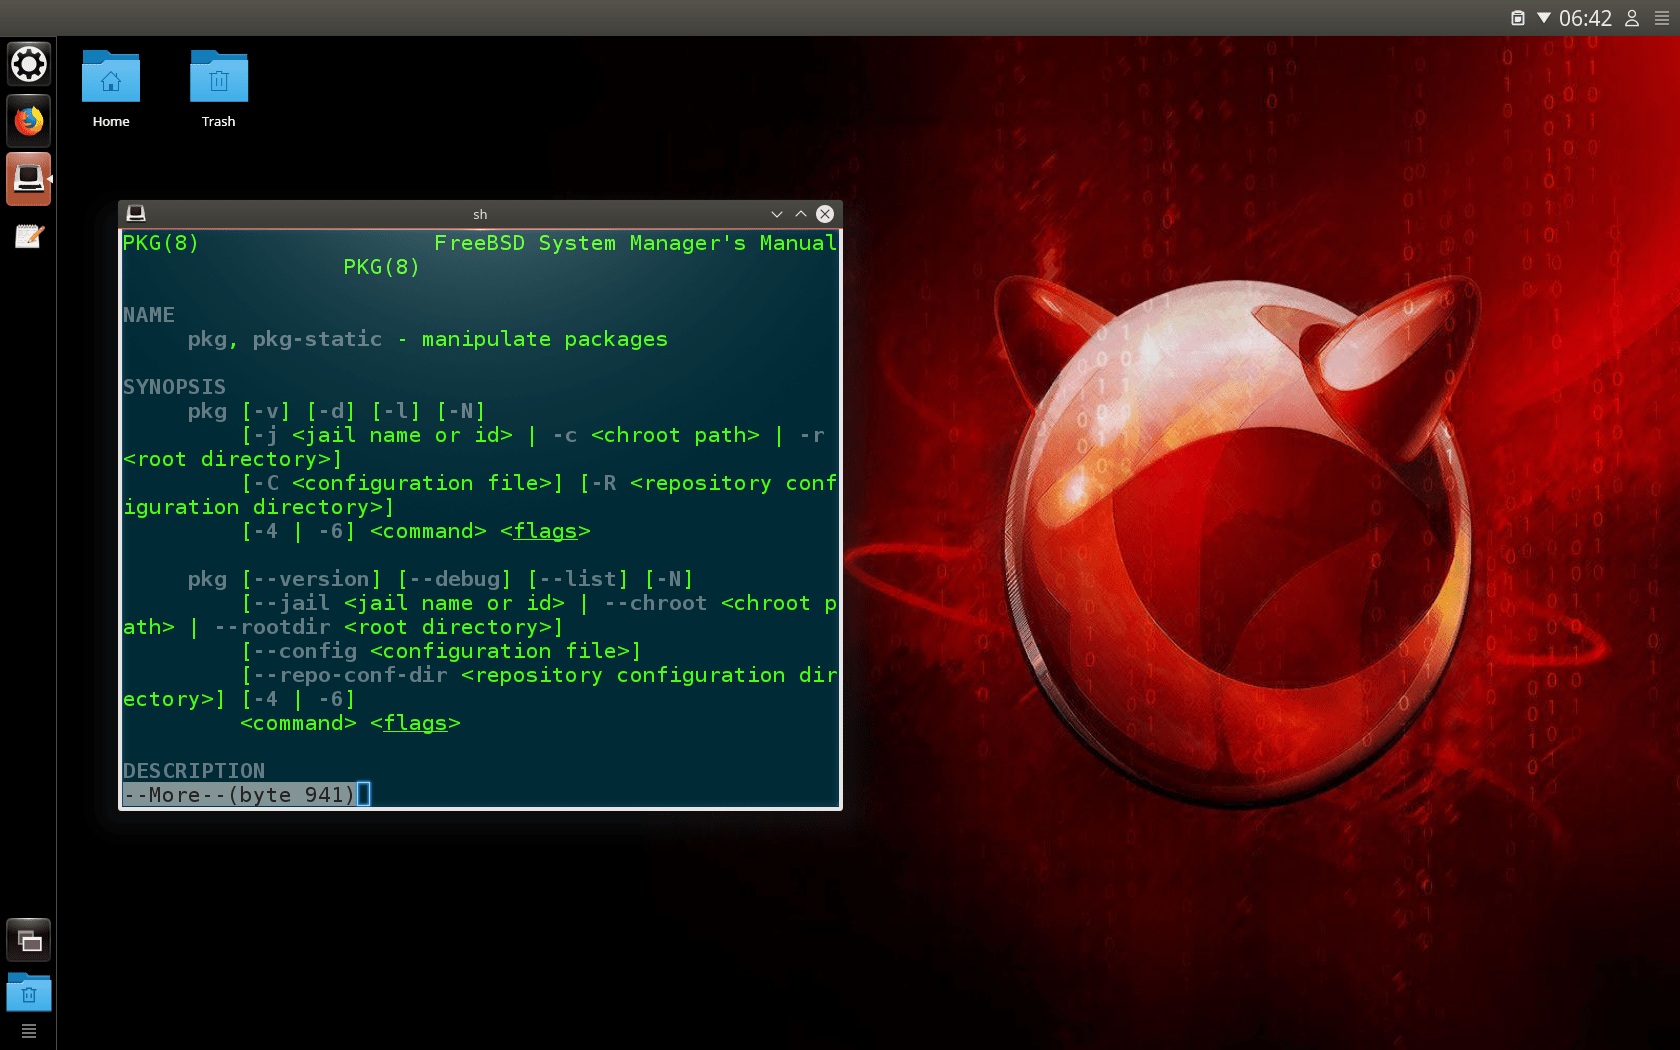
Task: Click the second flags link under the command line
Action: (x=414, y=723)
